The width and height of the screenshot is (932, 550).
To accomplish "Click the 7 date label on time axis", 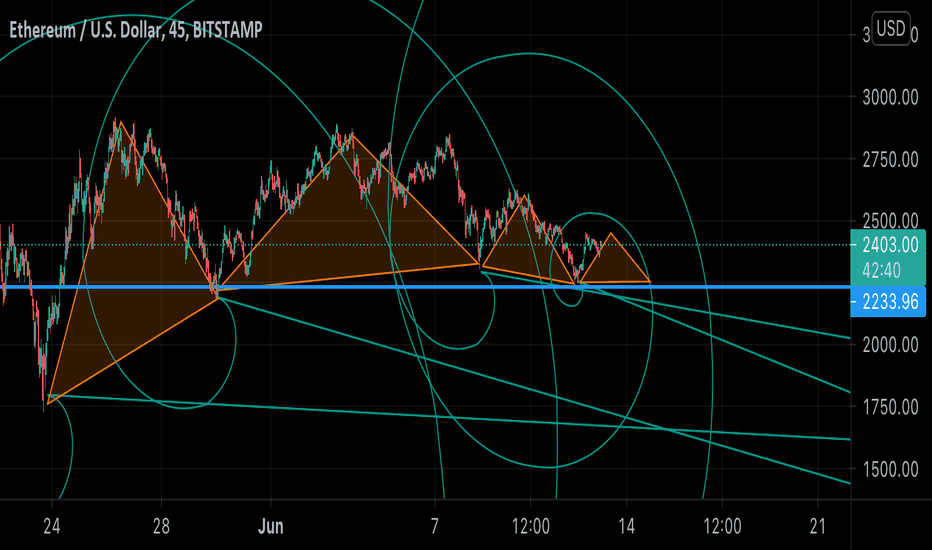I will point(435,526).
